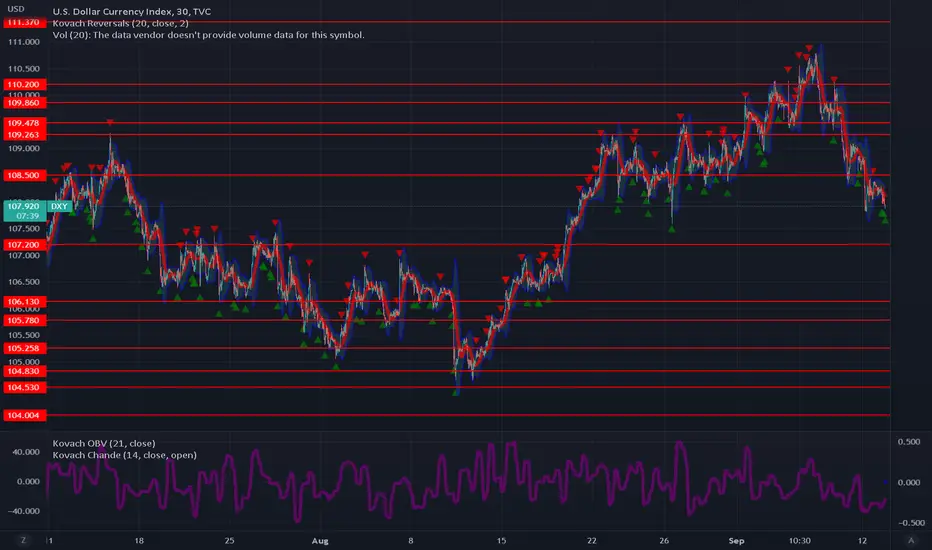Click the 106.500 price axis value
Viewport: 932px width, 550px height.
[24, 282]
